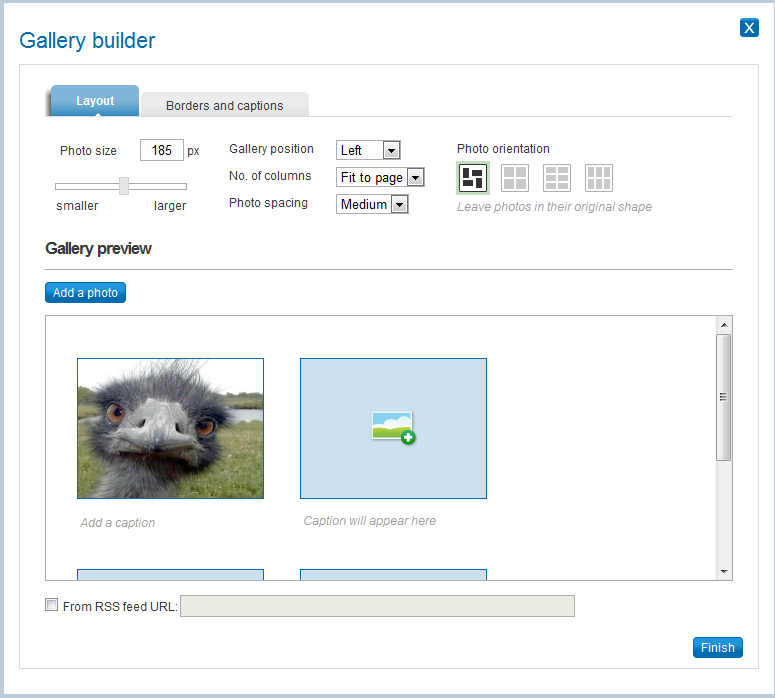Viewport: 775px width, 698px height.
Task: Enable the From RSS feed URL checkbox
Action: pyautogui.click(x=52, y=605)
